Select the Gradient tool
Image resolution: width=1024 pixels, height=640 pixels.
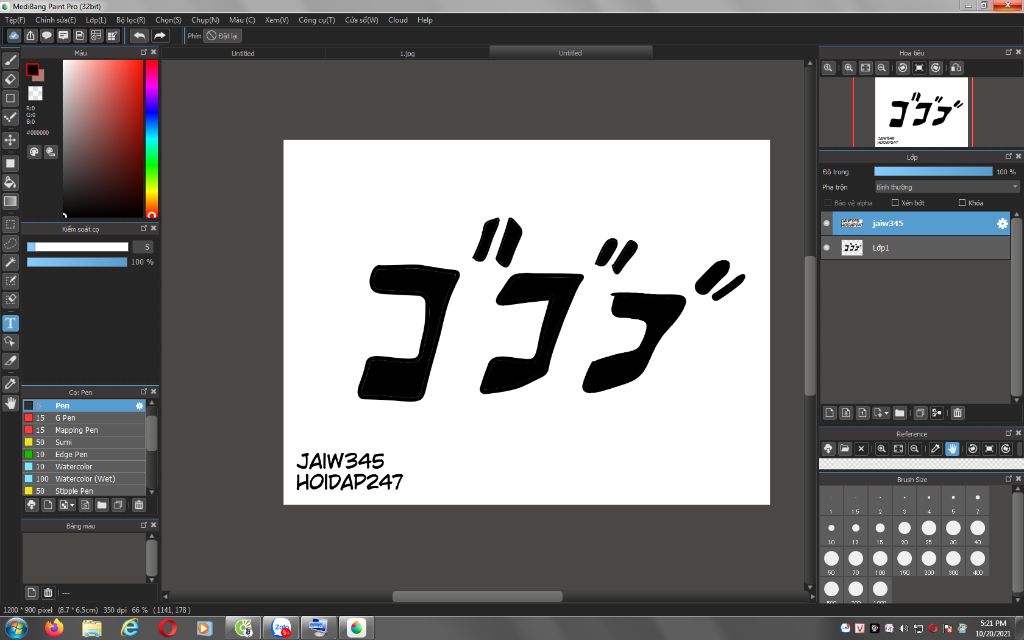point(10,201)
